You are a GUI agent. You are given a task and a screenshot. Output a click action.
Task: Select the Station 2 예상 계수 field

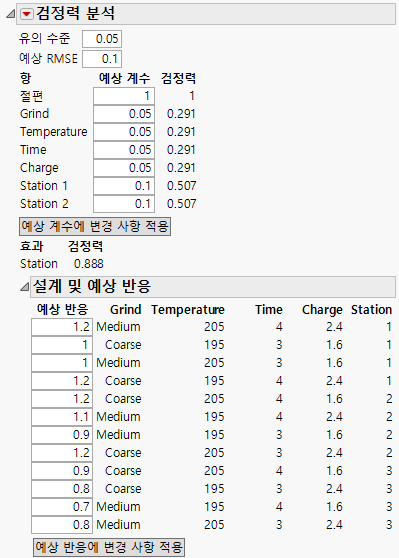(x=124, y=204)
